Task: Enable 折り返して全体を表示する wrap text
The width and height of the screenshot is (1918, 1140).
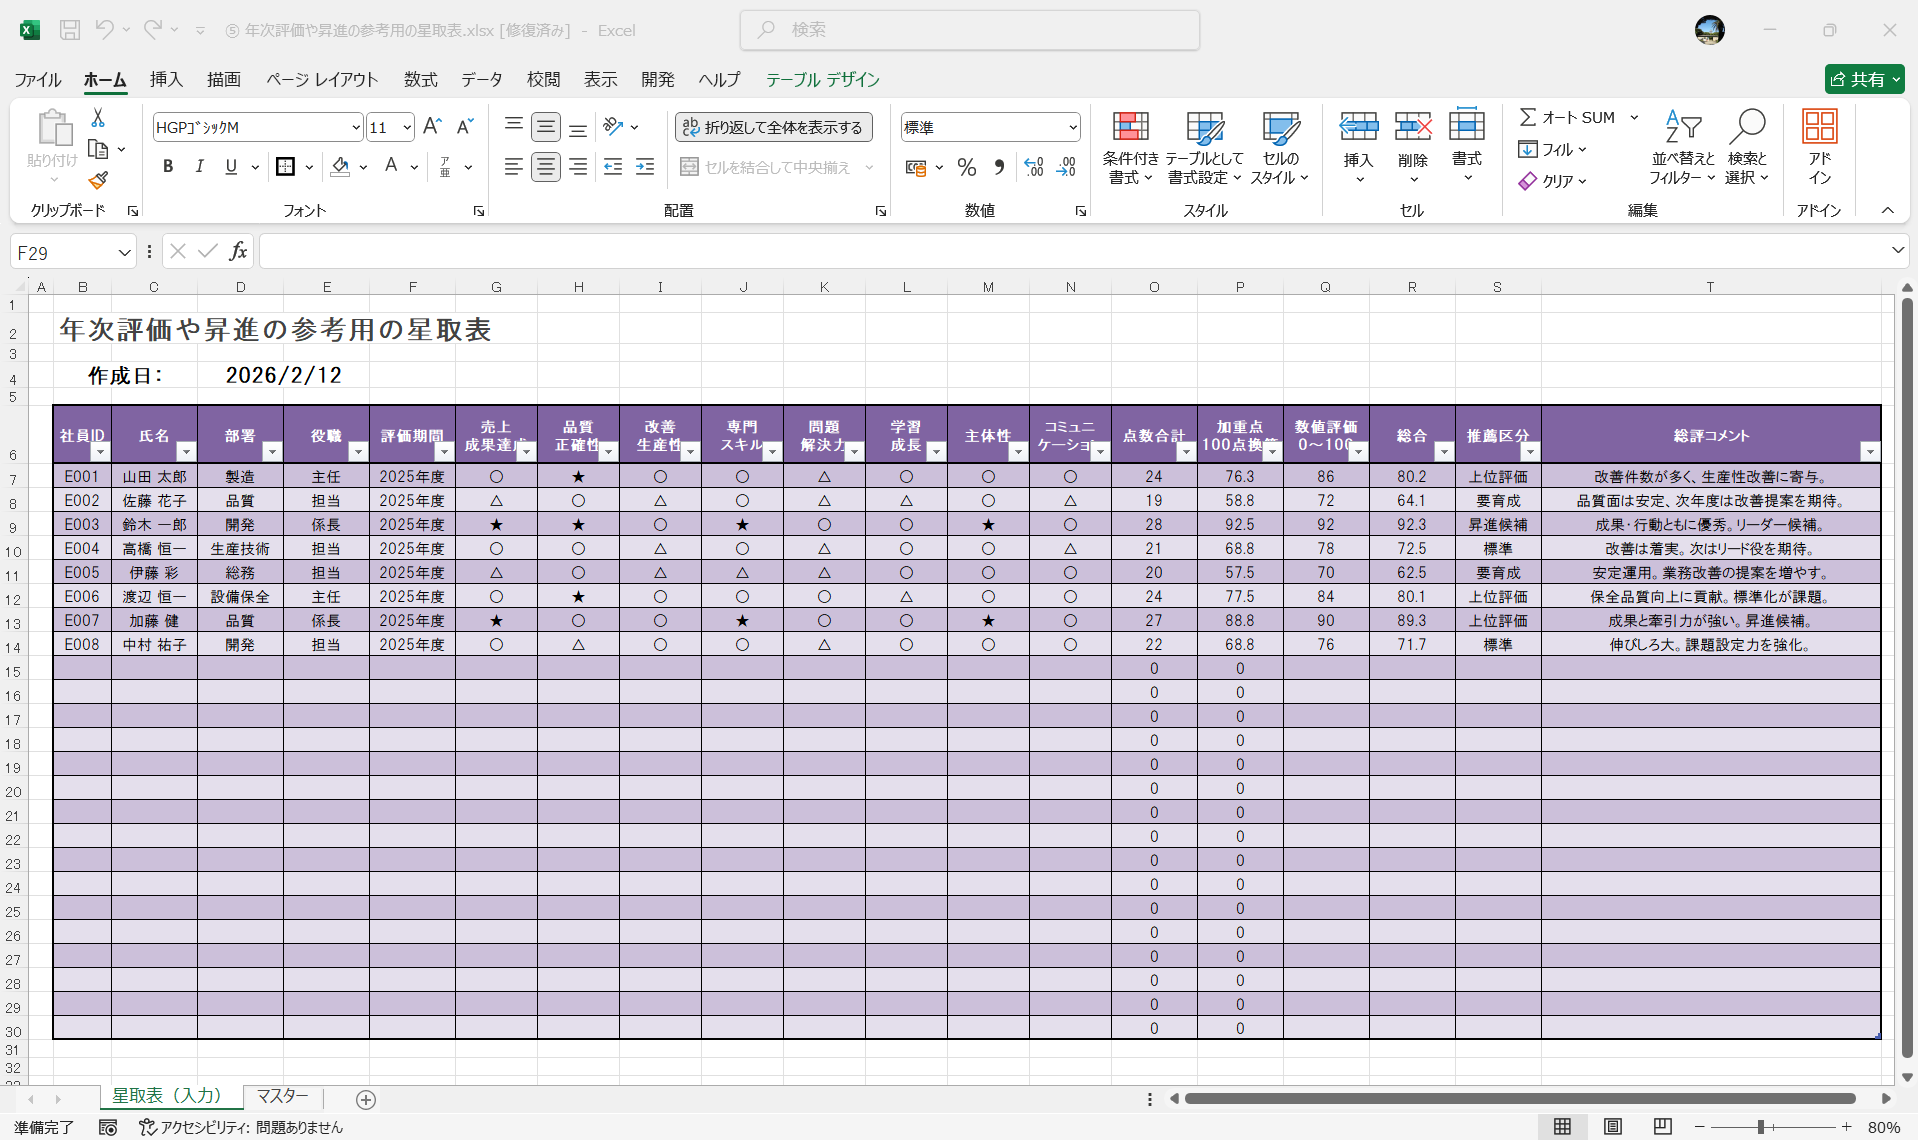Action: click(x=773, y=126)
